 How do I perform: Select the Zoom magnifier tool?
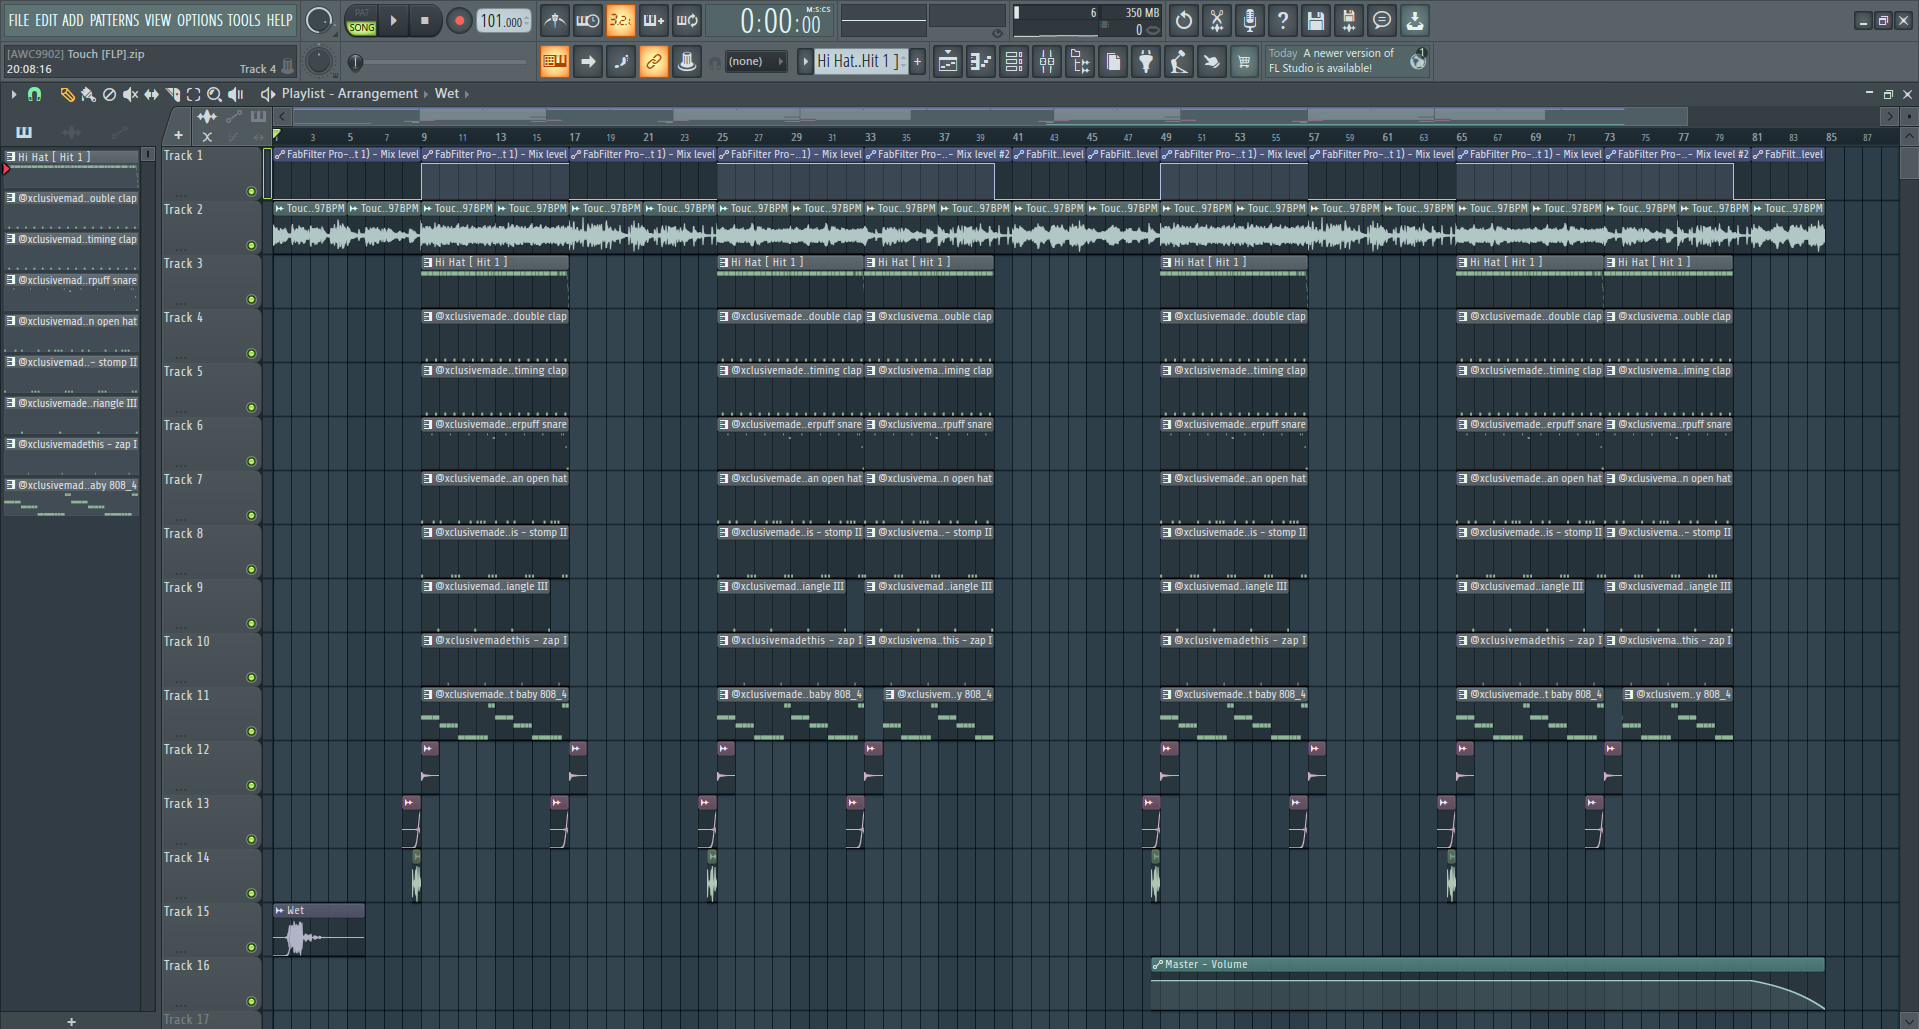tap(214, 94)
